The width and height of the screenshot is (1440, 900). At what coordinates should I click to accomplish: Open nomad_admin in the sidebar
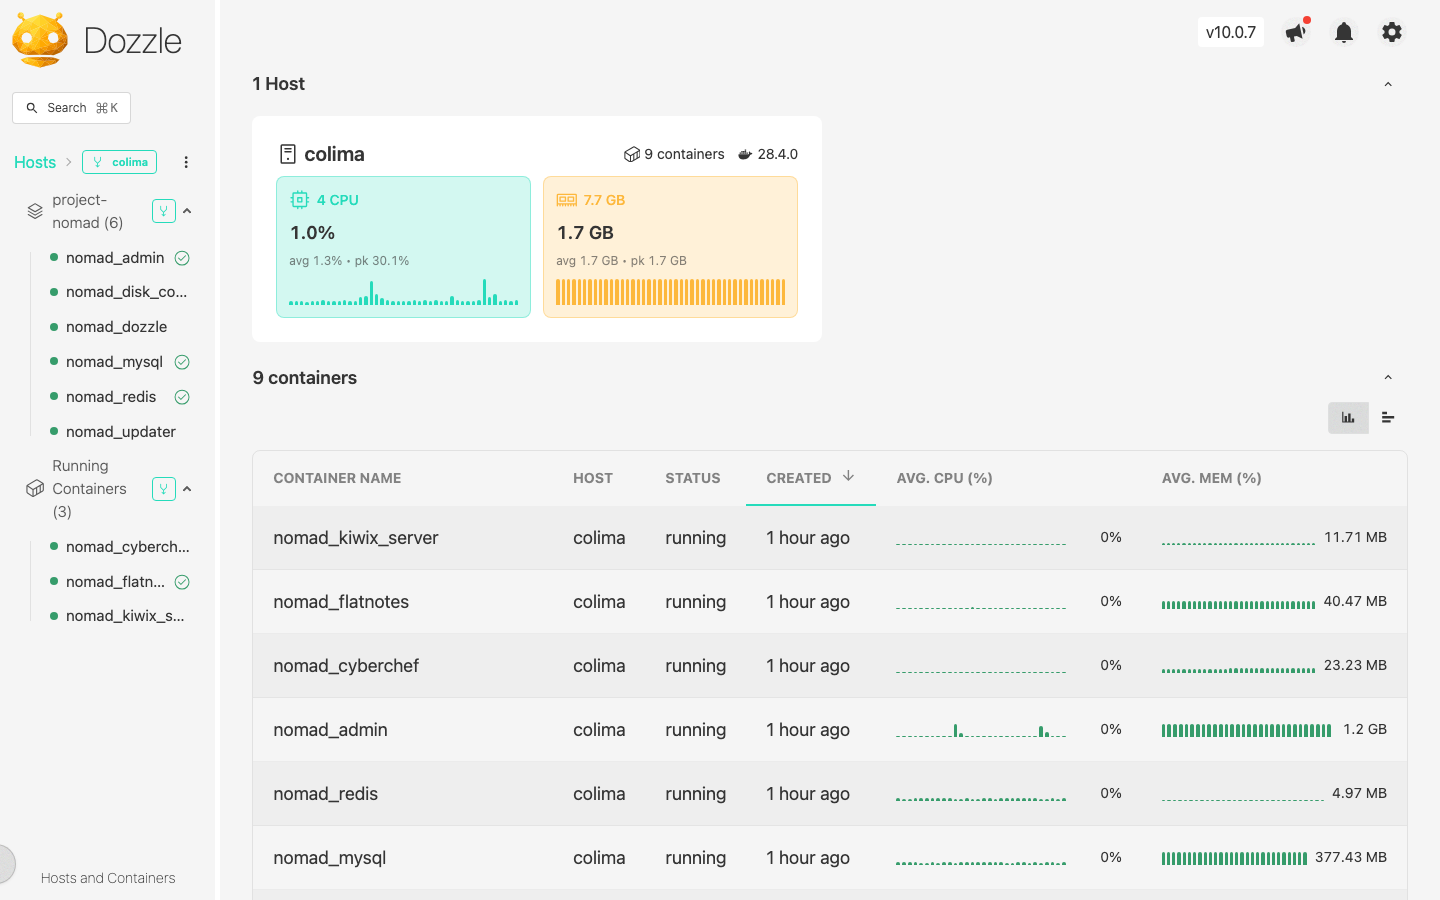115,257
